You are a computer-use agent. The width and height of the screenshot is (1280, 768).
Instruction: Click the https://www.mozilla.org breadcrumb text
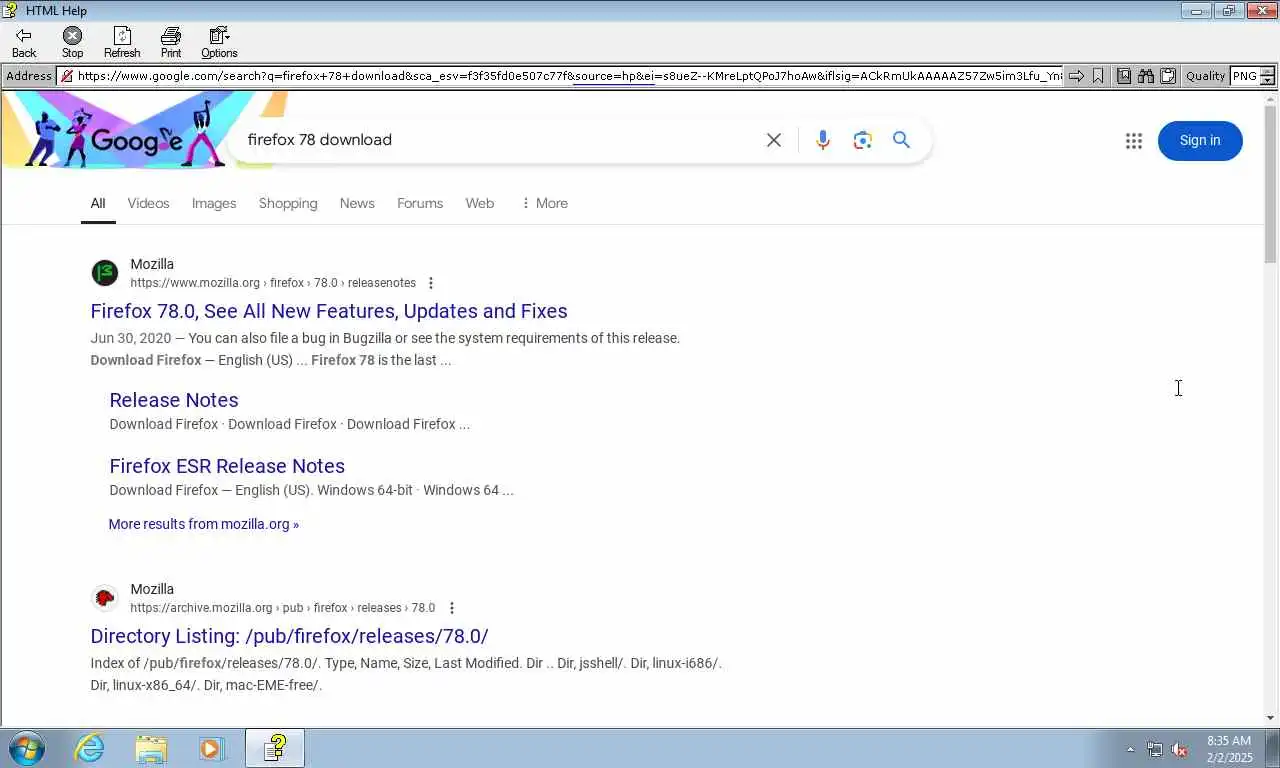pos(195,283)
